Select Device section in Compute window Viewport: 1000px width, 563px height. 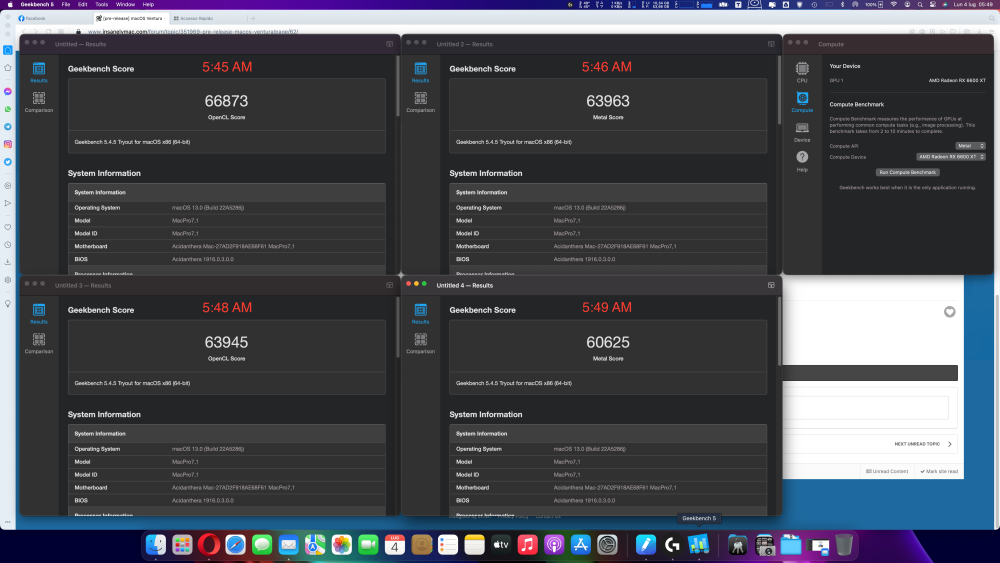click(x=802, y=132)
